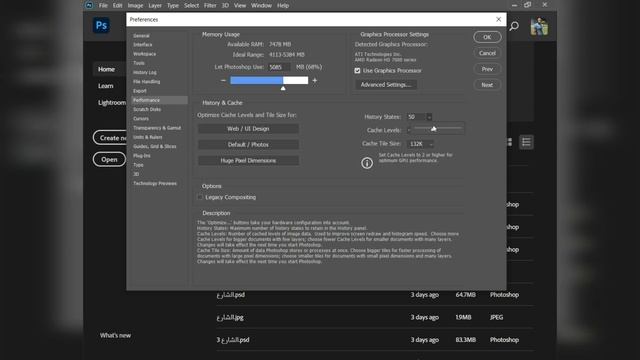Select Guides, Grid & Slices category

pos(155,147)
